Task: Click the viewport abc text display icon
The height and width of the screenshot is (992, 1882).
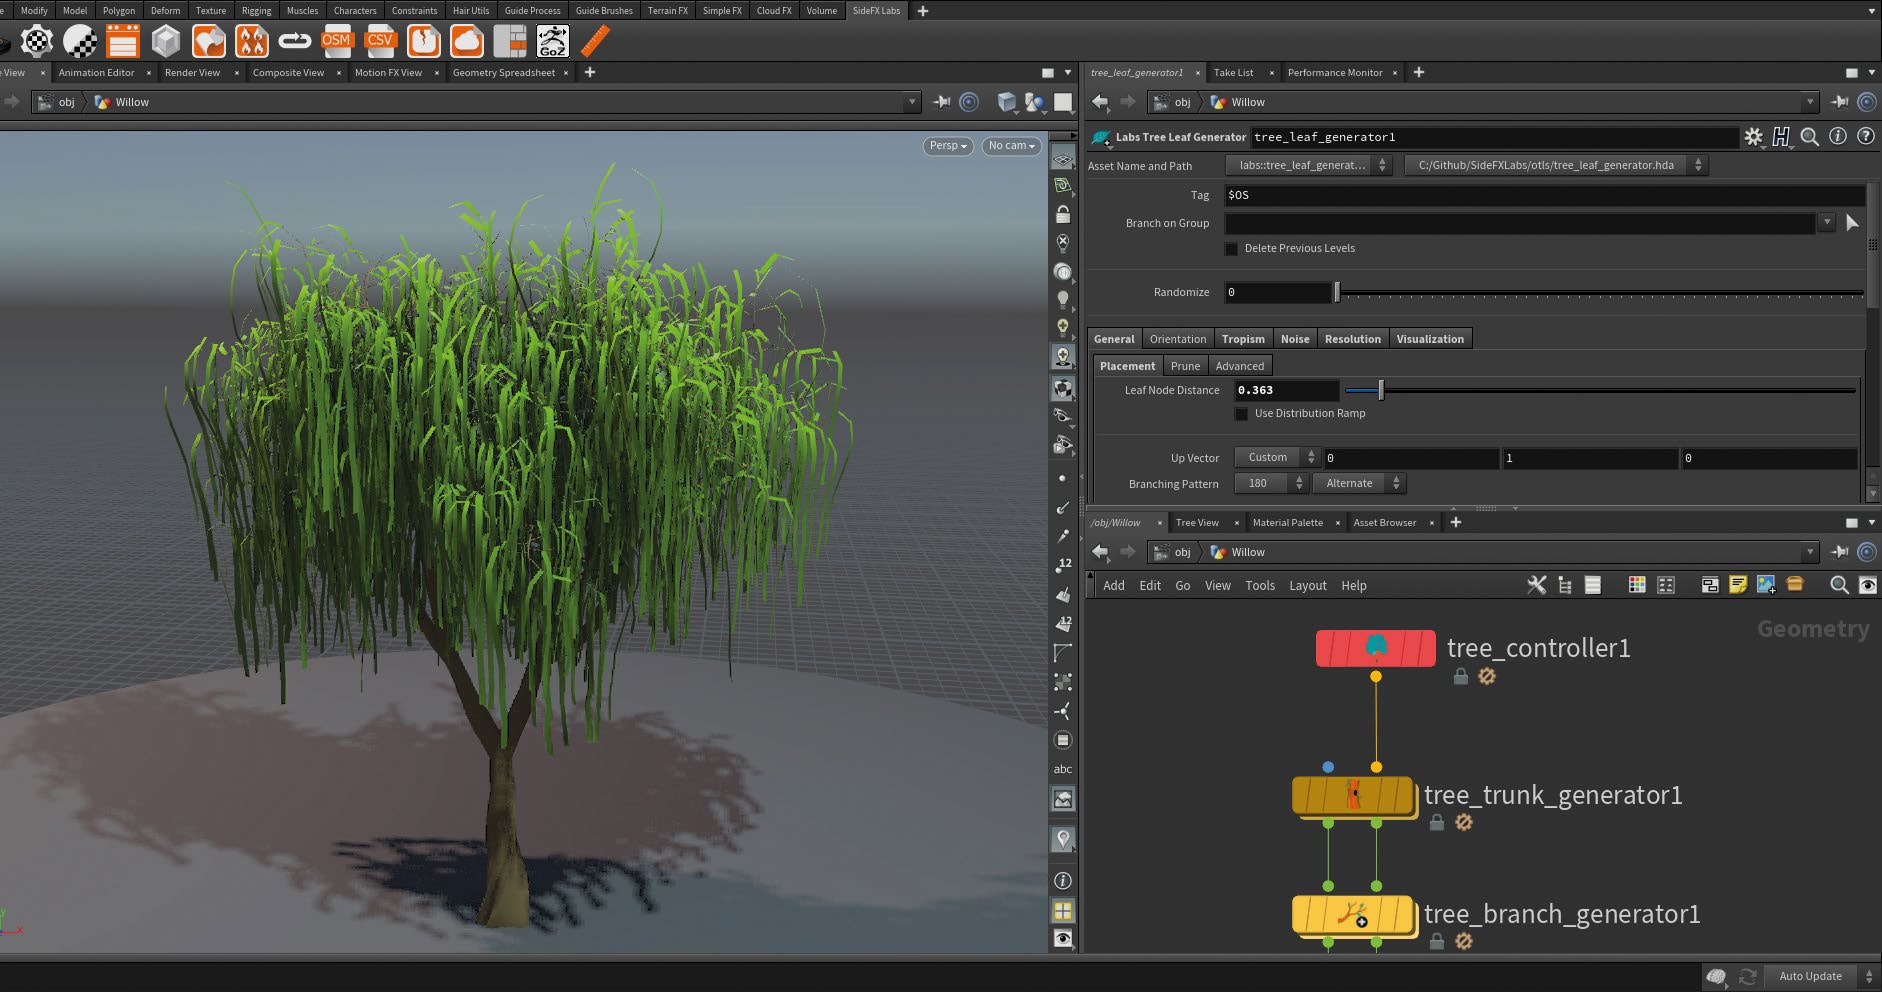Action: [x=1063, y=769]
